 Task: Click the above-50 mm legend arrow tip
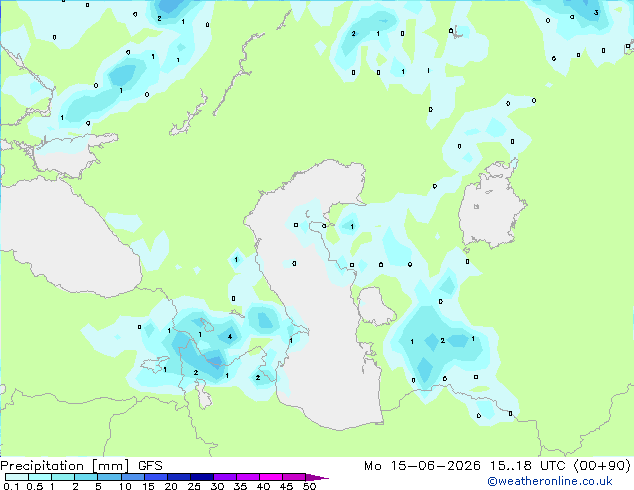(x=317, y=477)
